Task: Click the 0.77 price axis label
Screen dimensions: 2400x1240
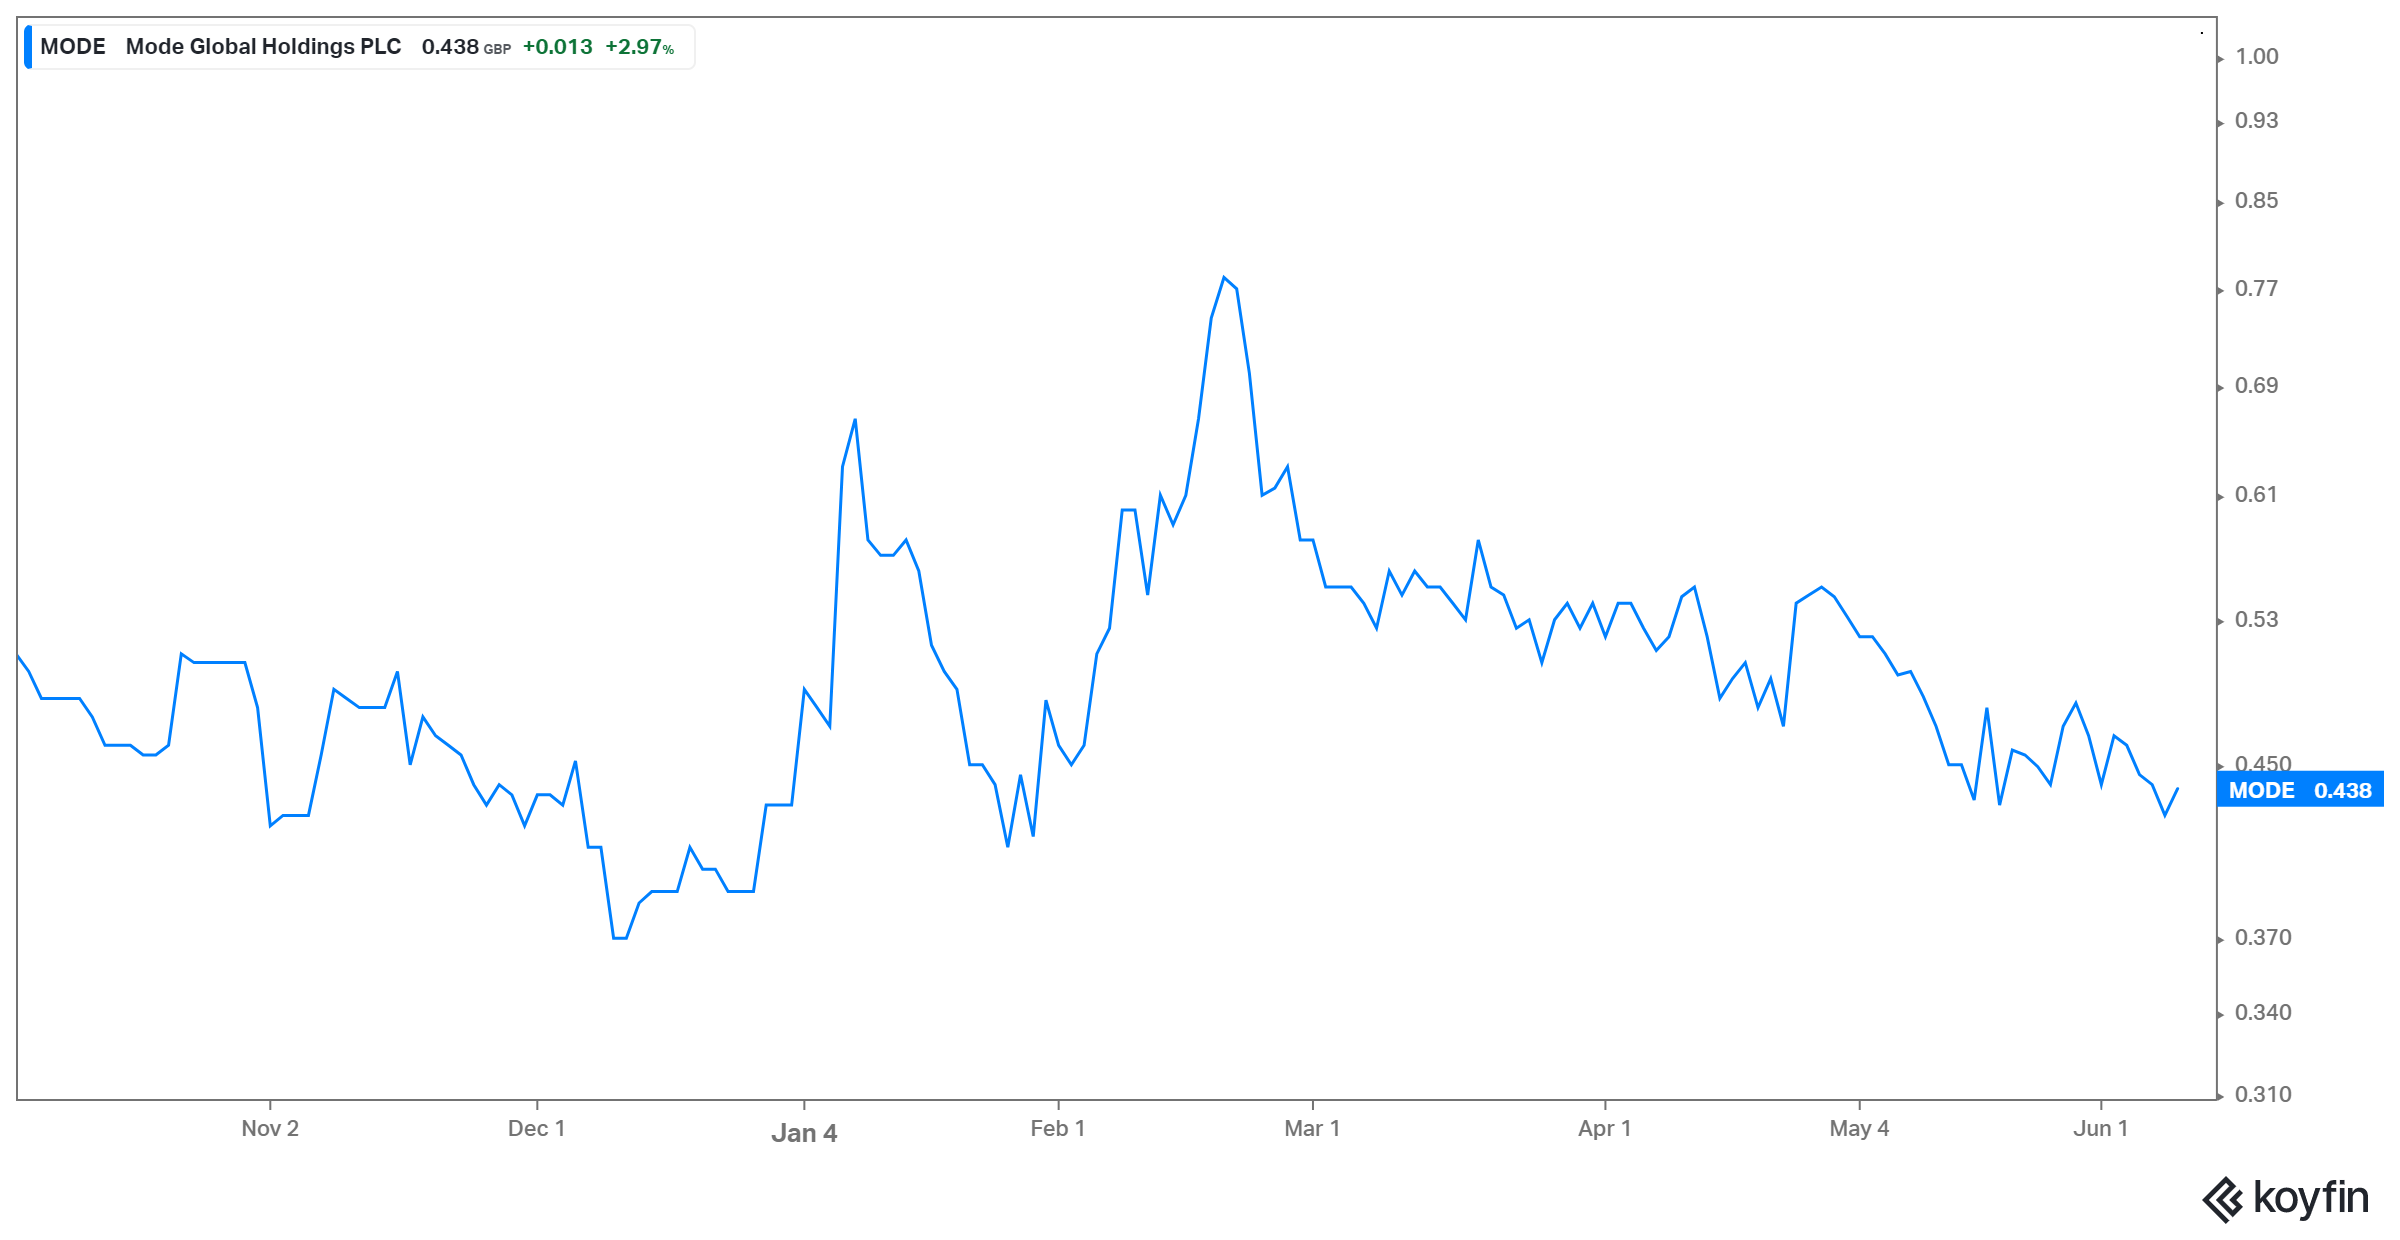Action: [x=2257, y=289]
